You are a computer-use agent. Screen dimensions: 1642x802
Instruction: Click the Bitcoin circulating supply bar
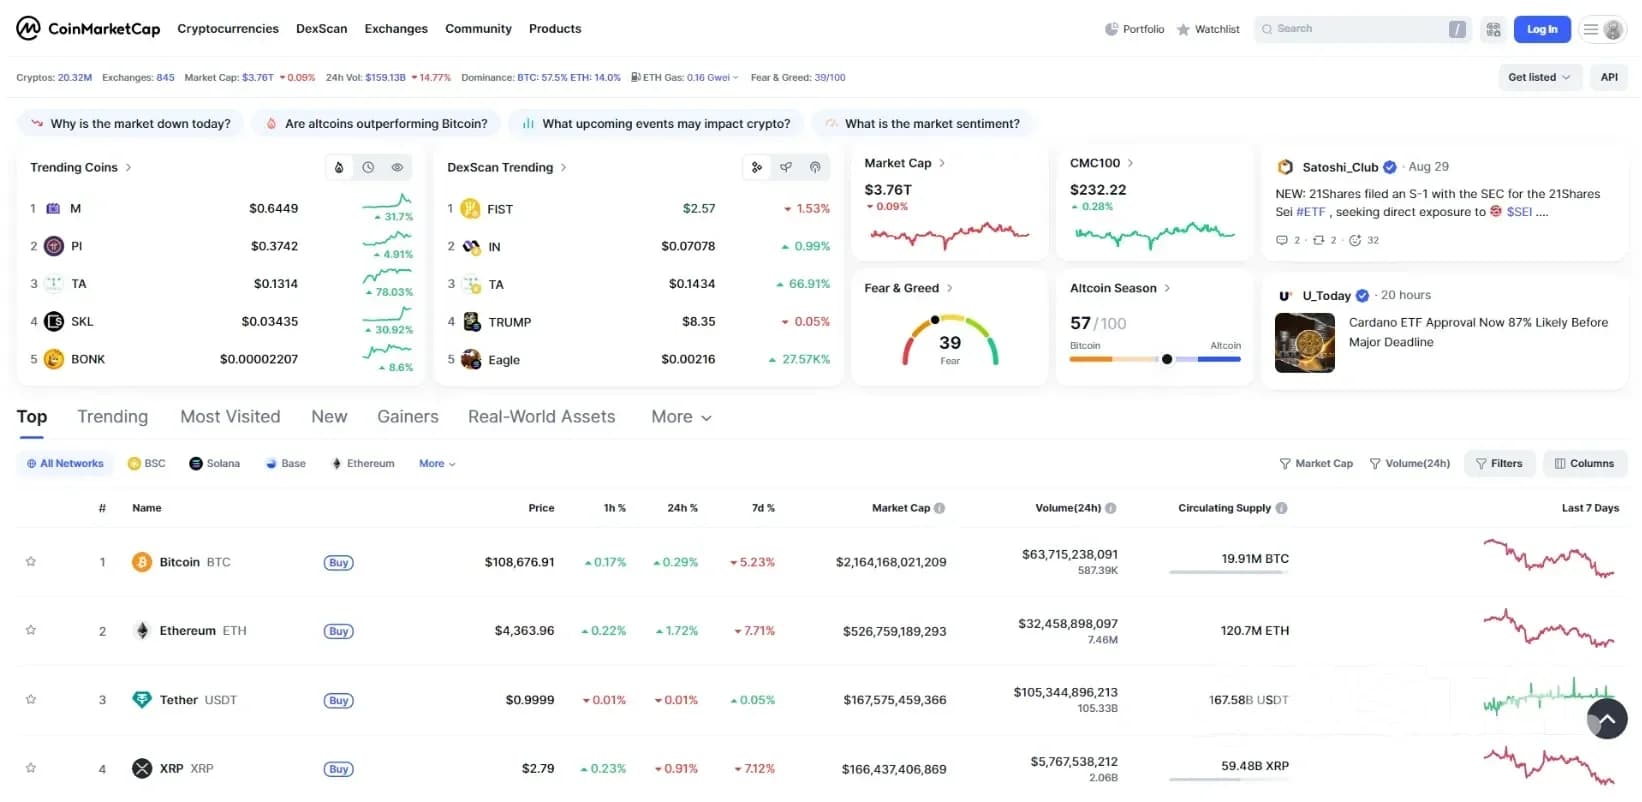tap(1230, 572)
